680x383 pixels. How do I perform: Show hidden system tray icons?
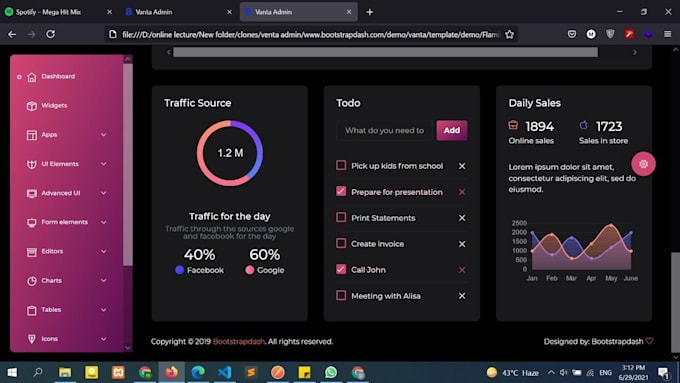(x=551, y=372)
